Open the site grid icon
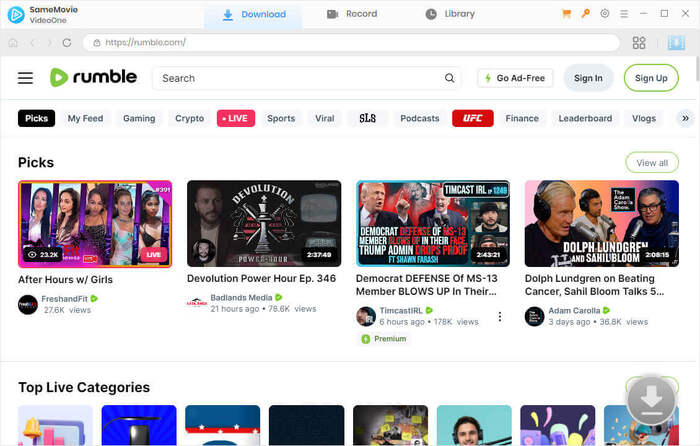 pyautogui.click(x=639, y=42)
